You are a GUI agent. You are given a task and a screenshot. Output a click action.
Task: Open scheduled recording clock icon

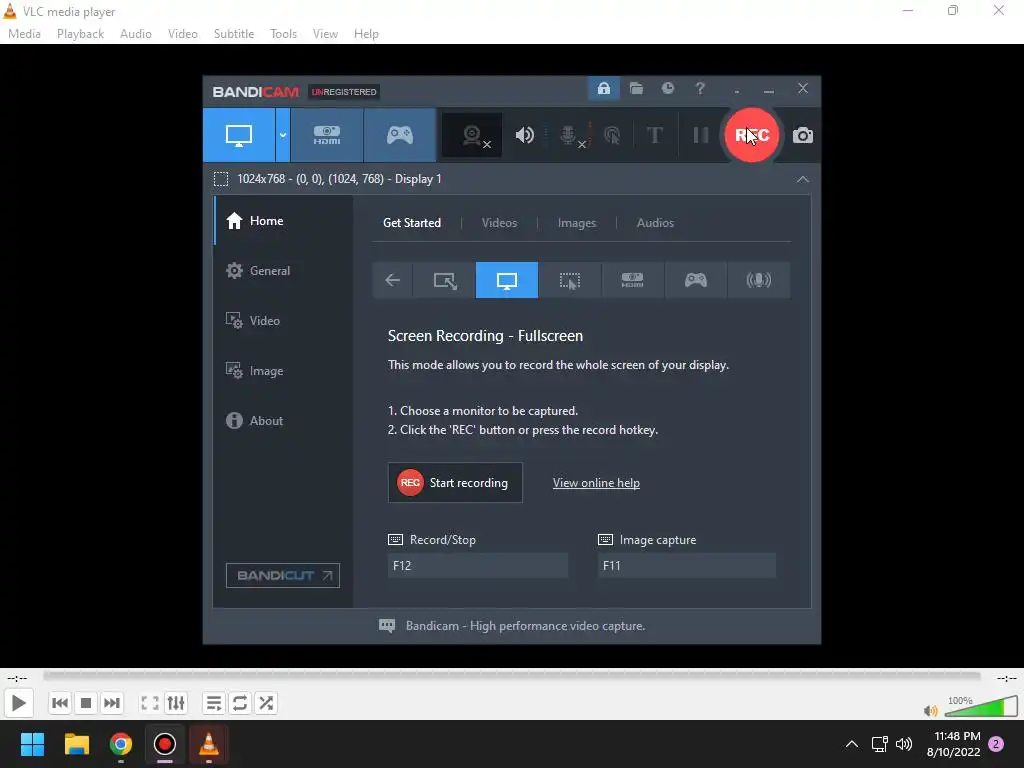pos(667,88)
